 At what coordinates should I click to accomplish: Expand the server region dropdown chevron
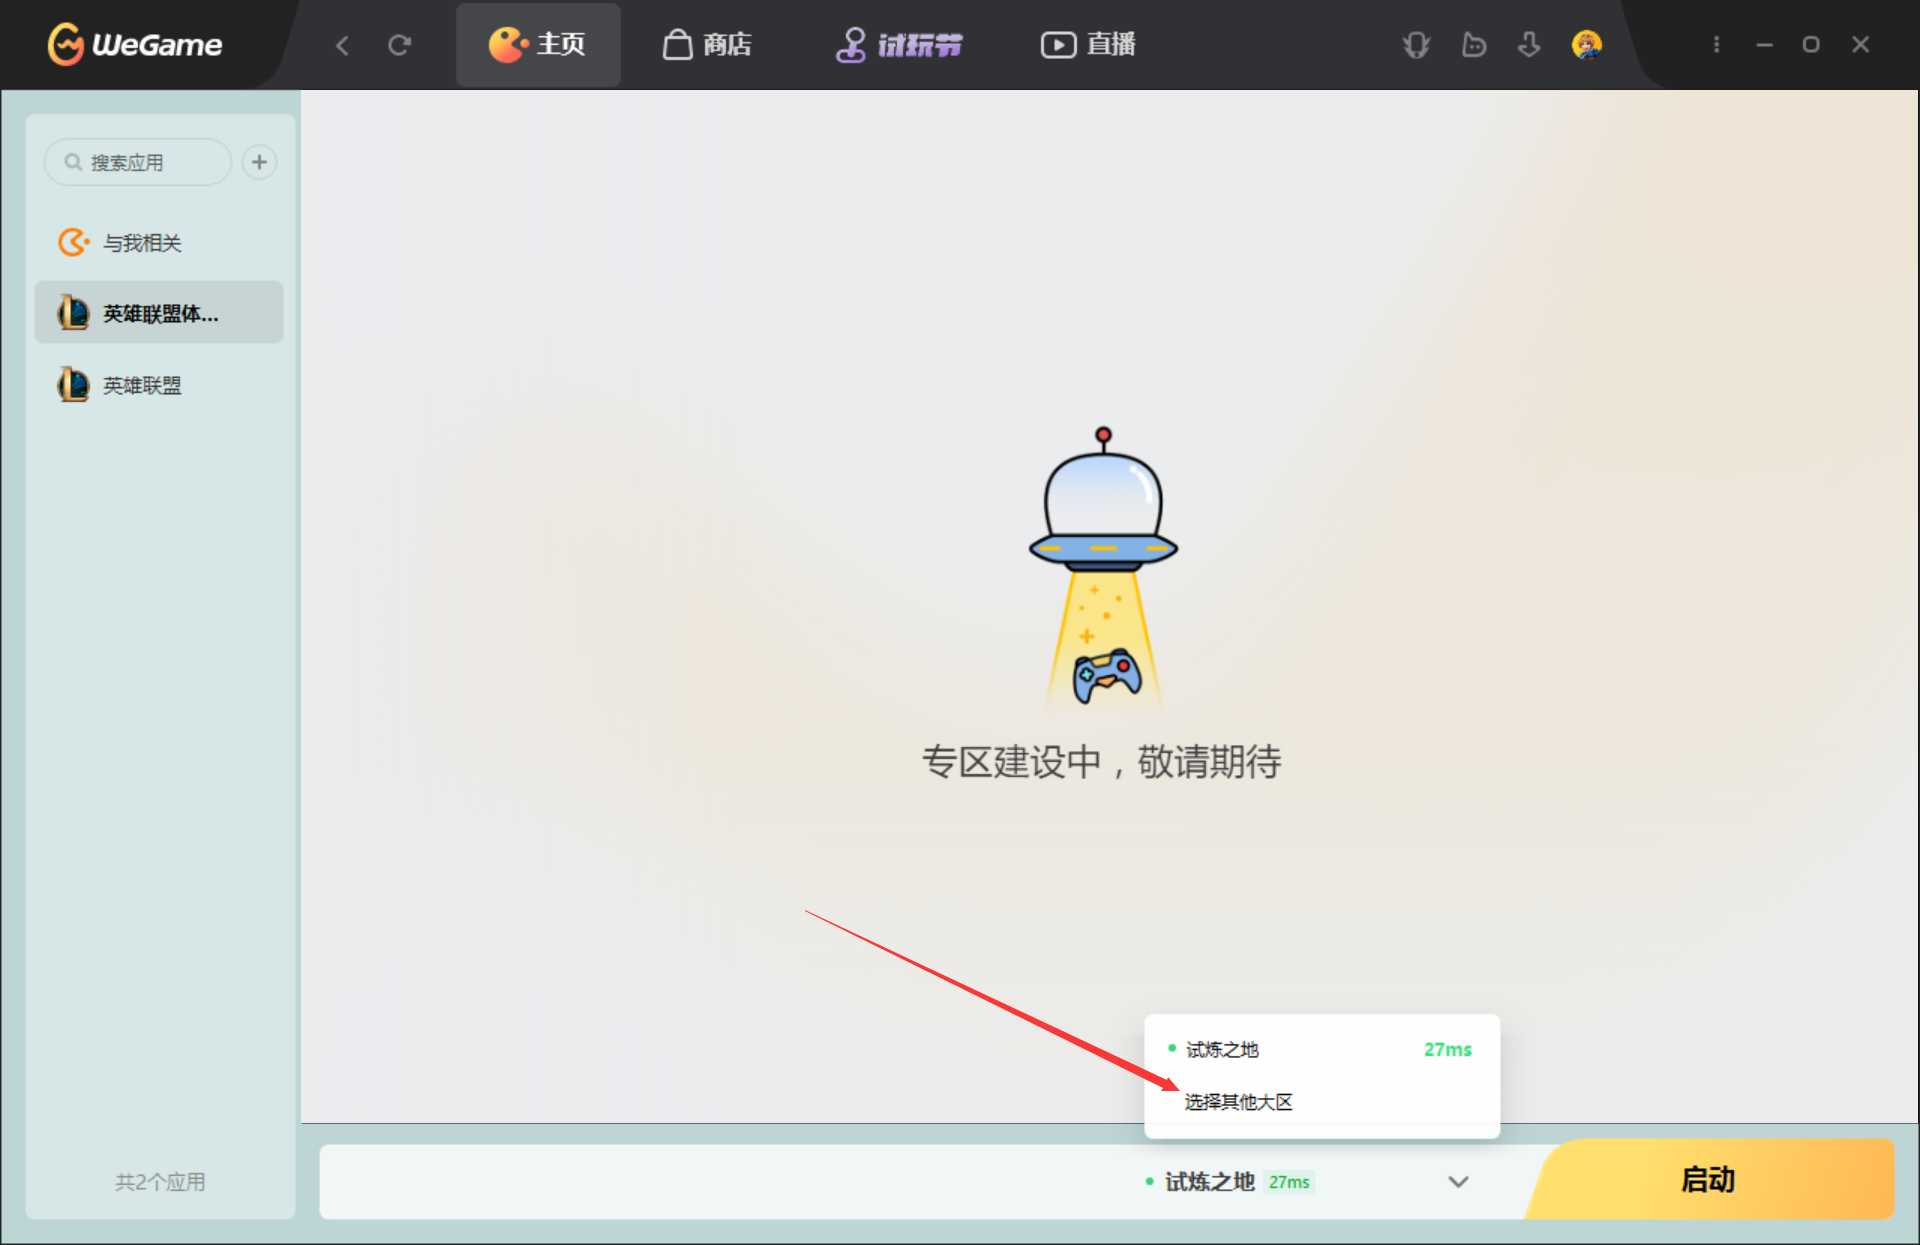(1458, 1182)
